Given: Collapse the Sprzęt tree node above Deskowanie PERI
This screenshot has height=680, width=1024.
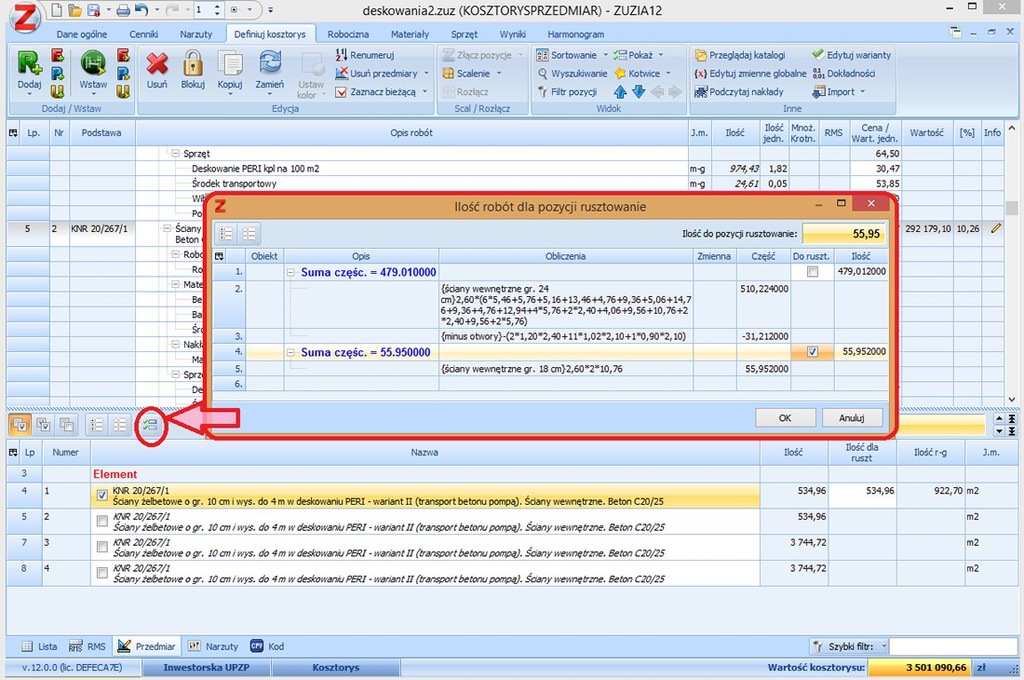Looking at the screenshot, I should pos(175,154).
